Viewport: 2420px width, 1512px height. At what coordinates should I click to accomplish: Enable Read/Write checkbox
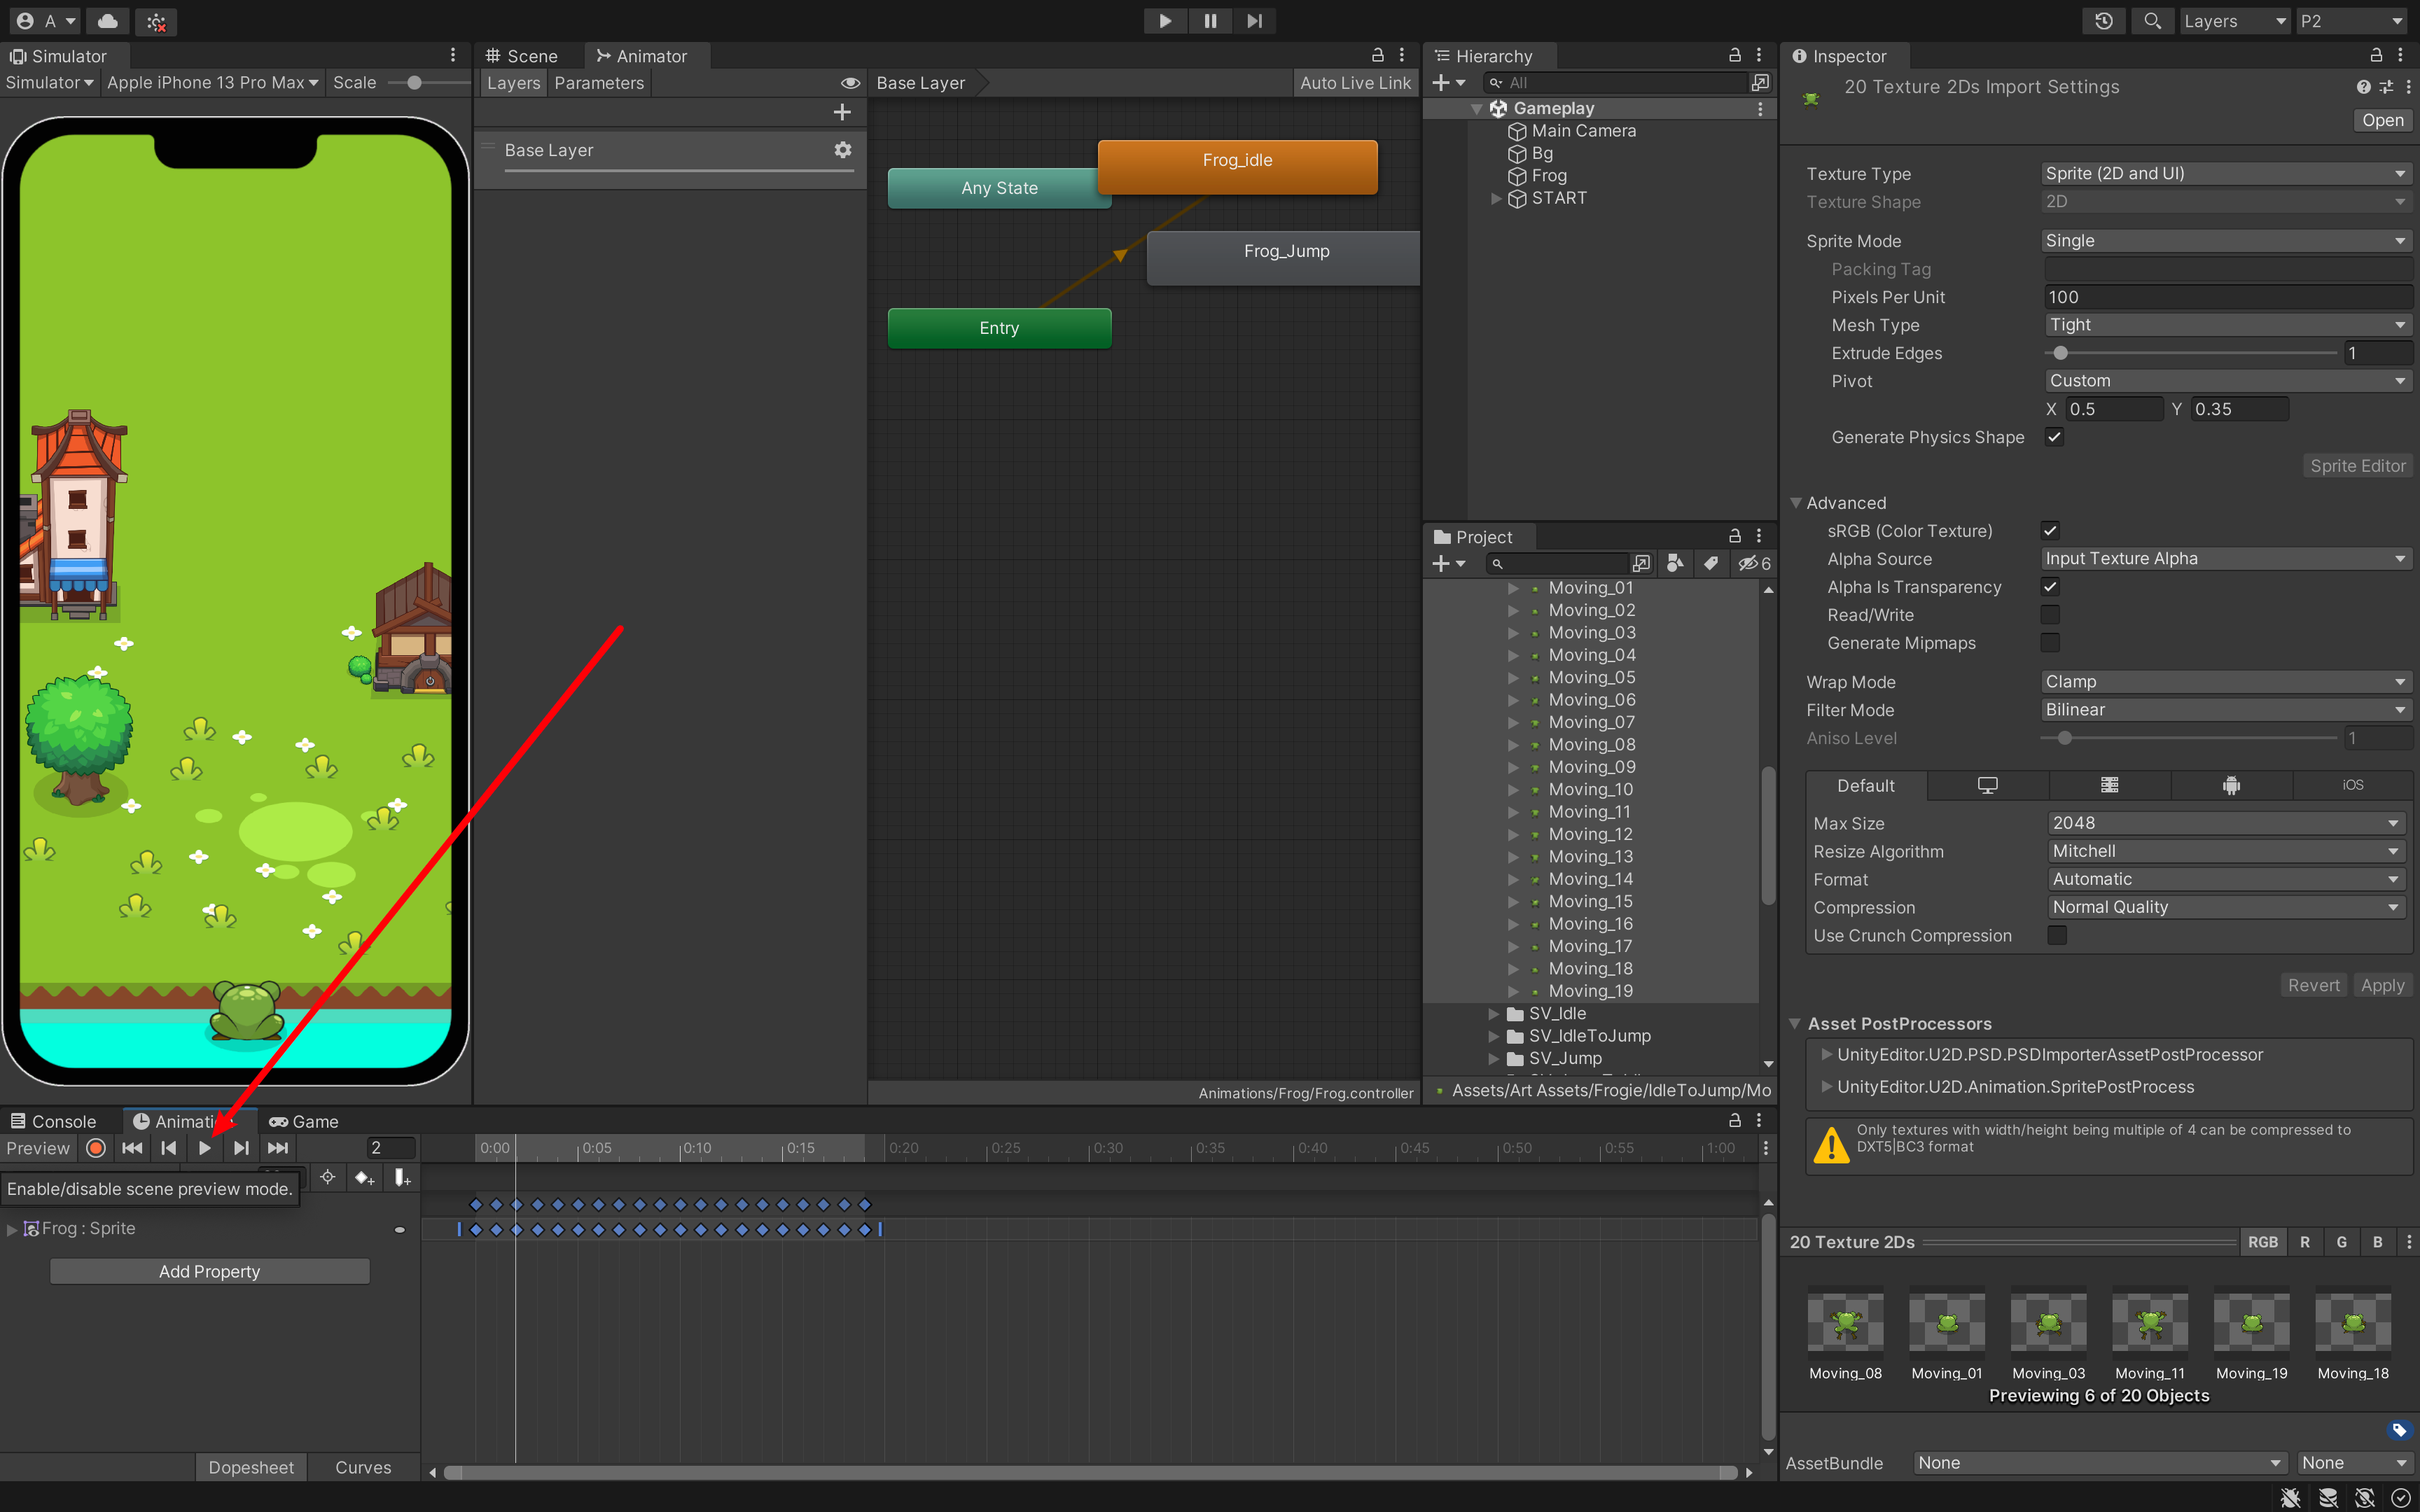(2050, 615)
